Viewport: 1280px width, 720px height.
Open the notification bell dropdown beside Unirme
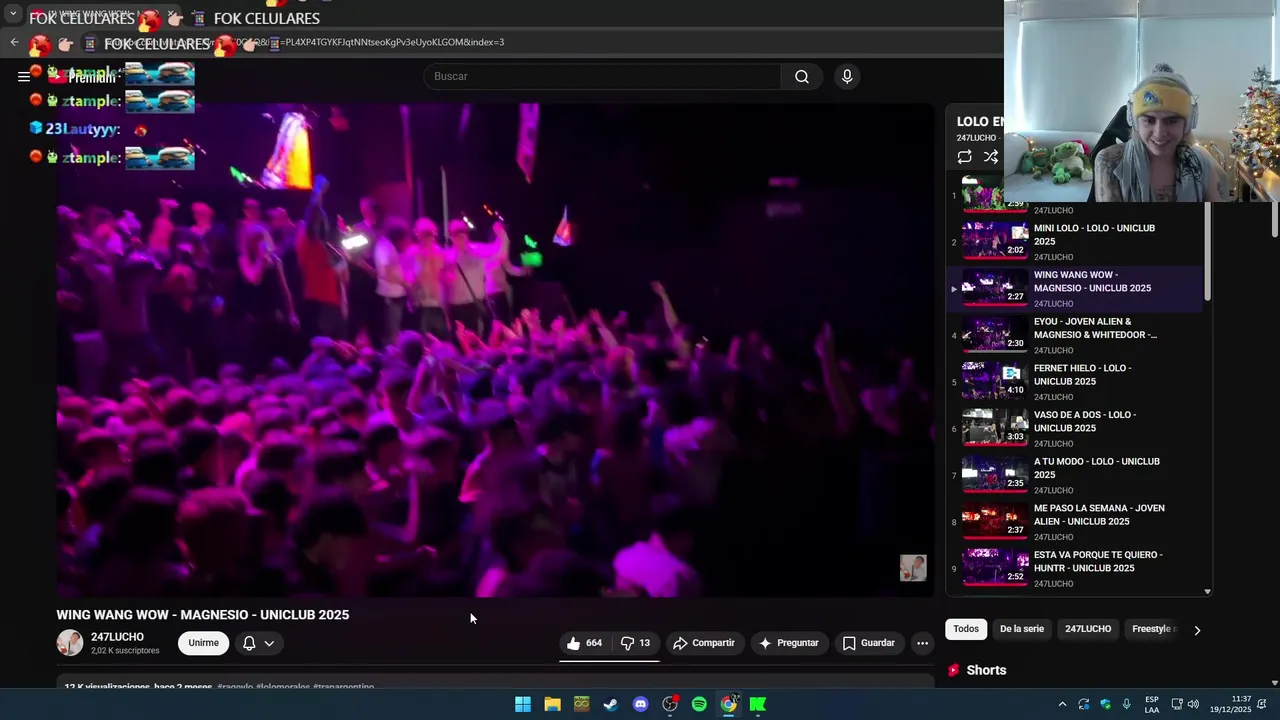click(258, 643)
